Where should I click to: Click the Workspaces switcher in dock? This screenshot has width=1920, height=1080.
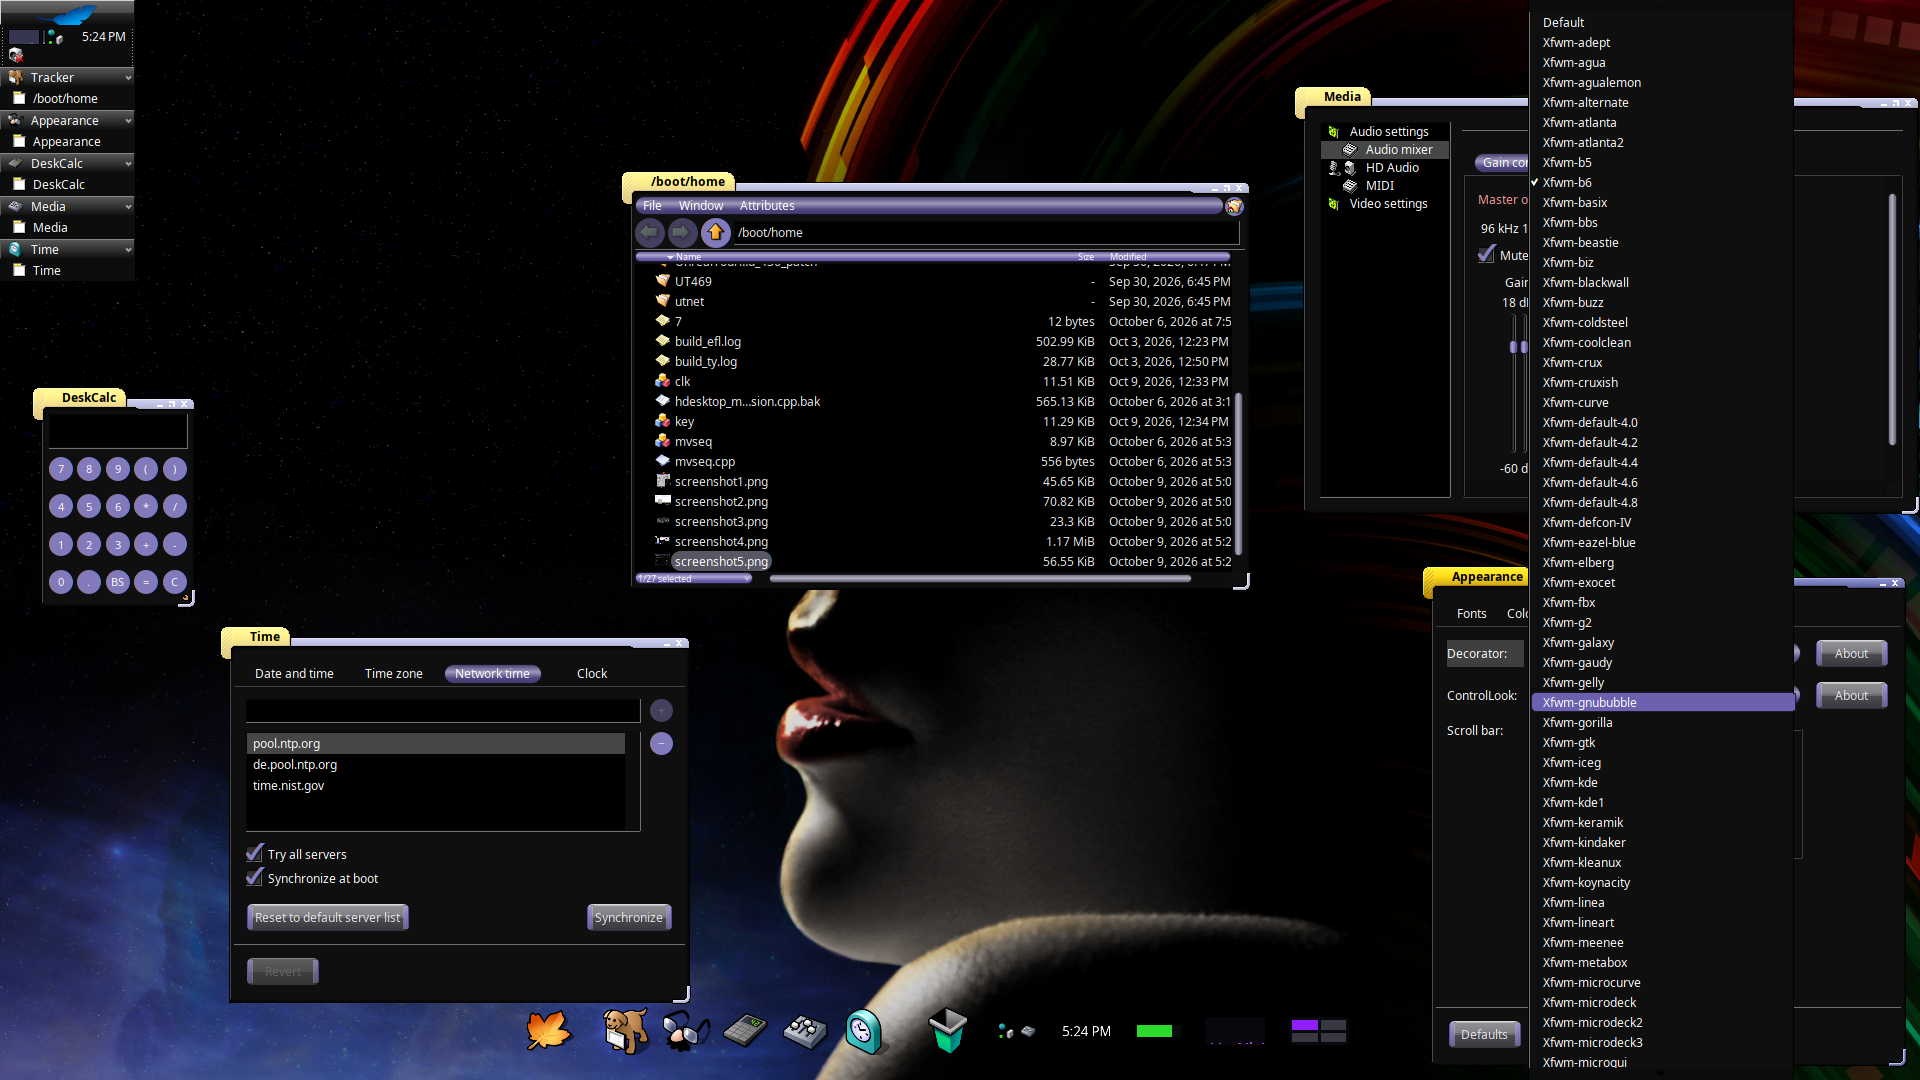[1318, 1031]
